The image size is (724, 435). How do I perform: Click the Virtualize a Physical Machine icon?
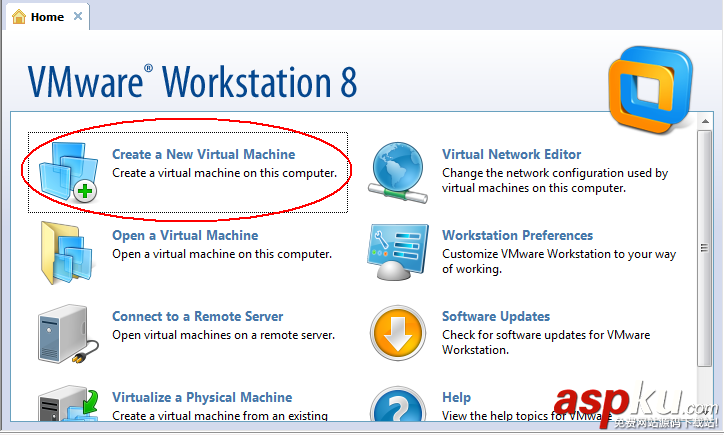[68, 403]
